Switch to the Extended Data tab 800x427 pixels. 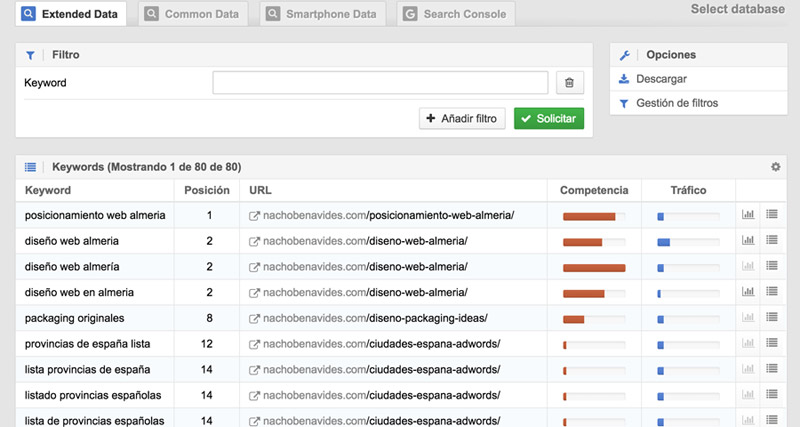(x=70, y=14)
